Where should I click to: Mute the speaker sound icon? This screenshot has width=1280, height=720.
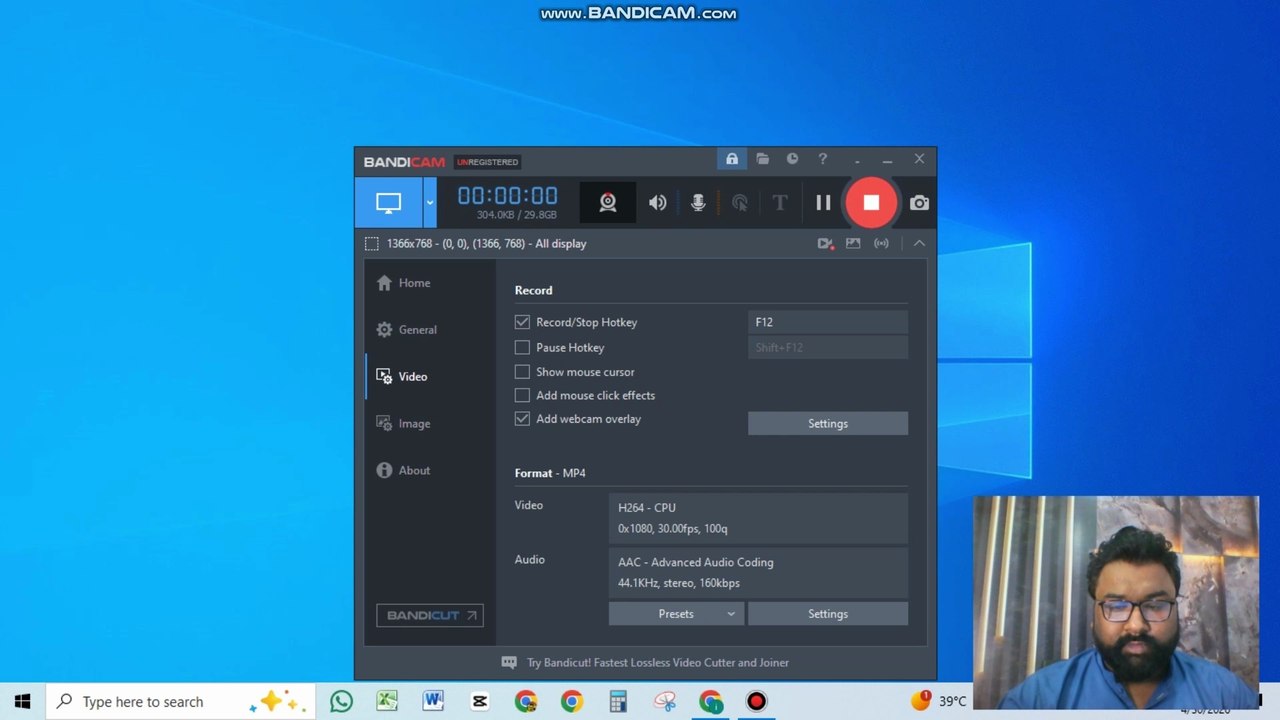pos(657,203)
